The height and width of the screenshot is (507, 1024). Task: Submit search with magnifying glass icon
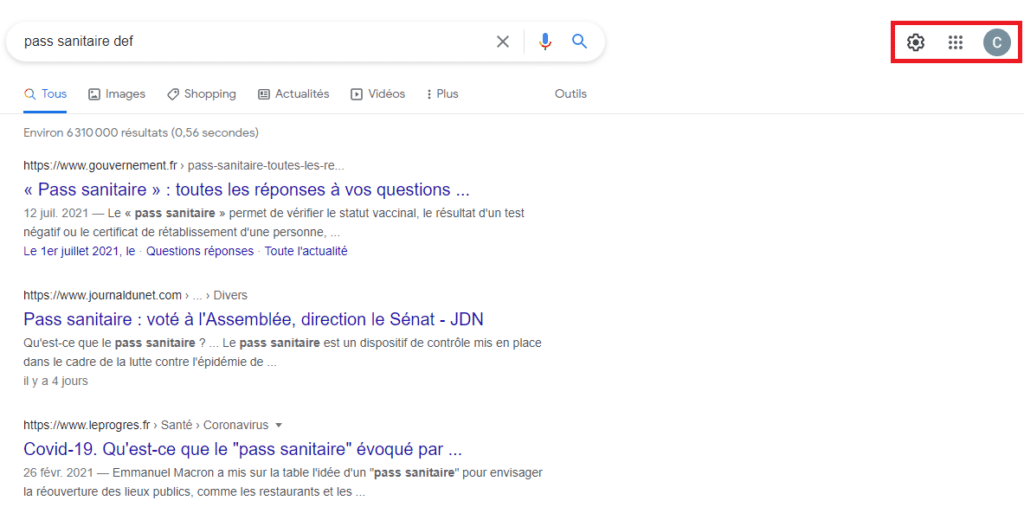[x=579, y=42]
